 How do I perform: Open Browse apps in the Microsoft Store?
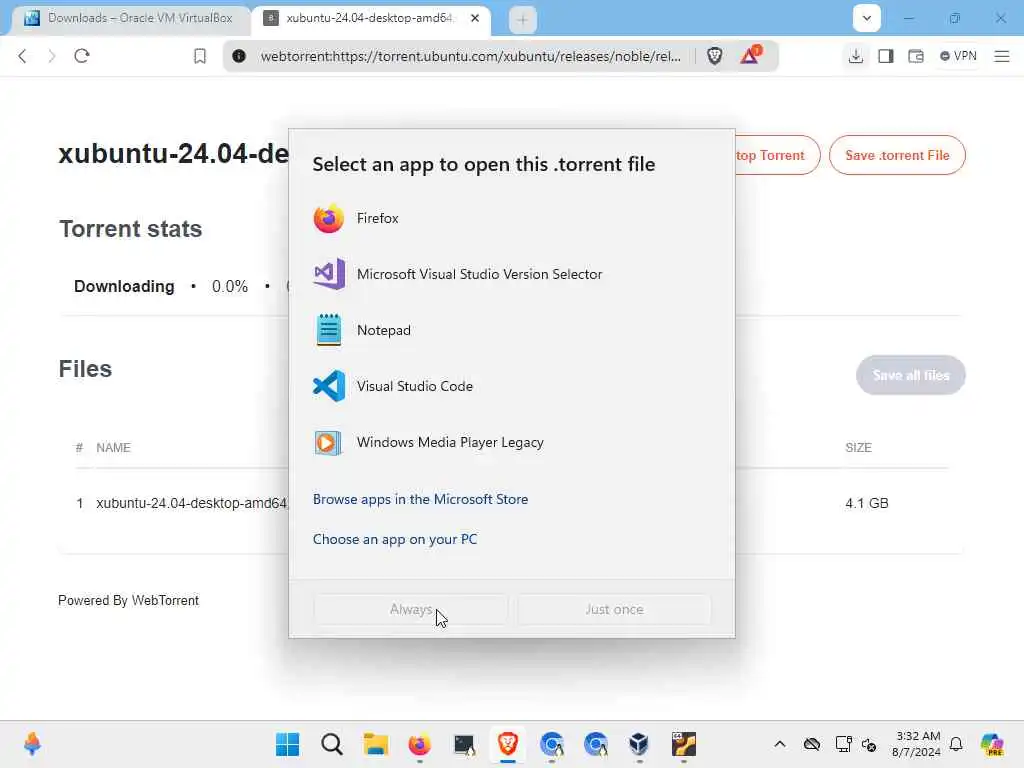click(421, 499)
